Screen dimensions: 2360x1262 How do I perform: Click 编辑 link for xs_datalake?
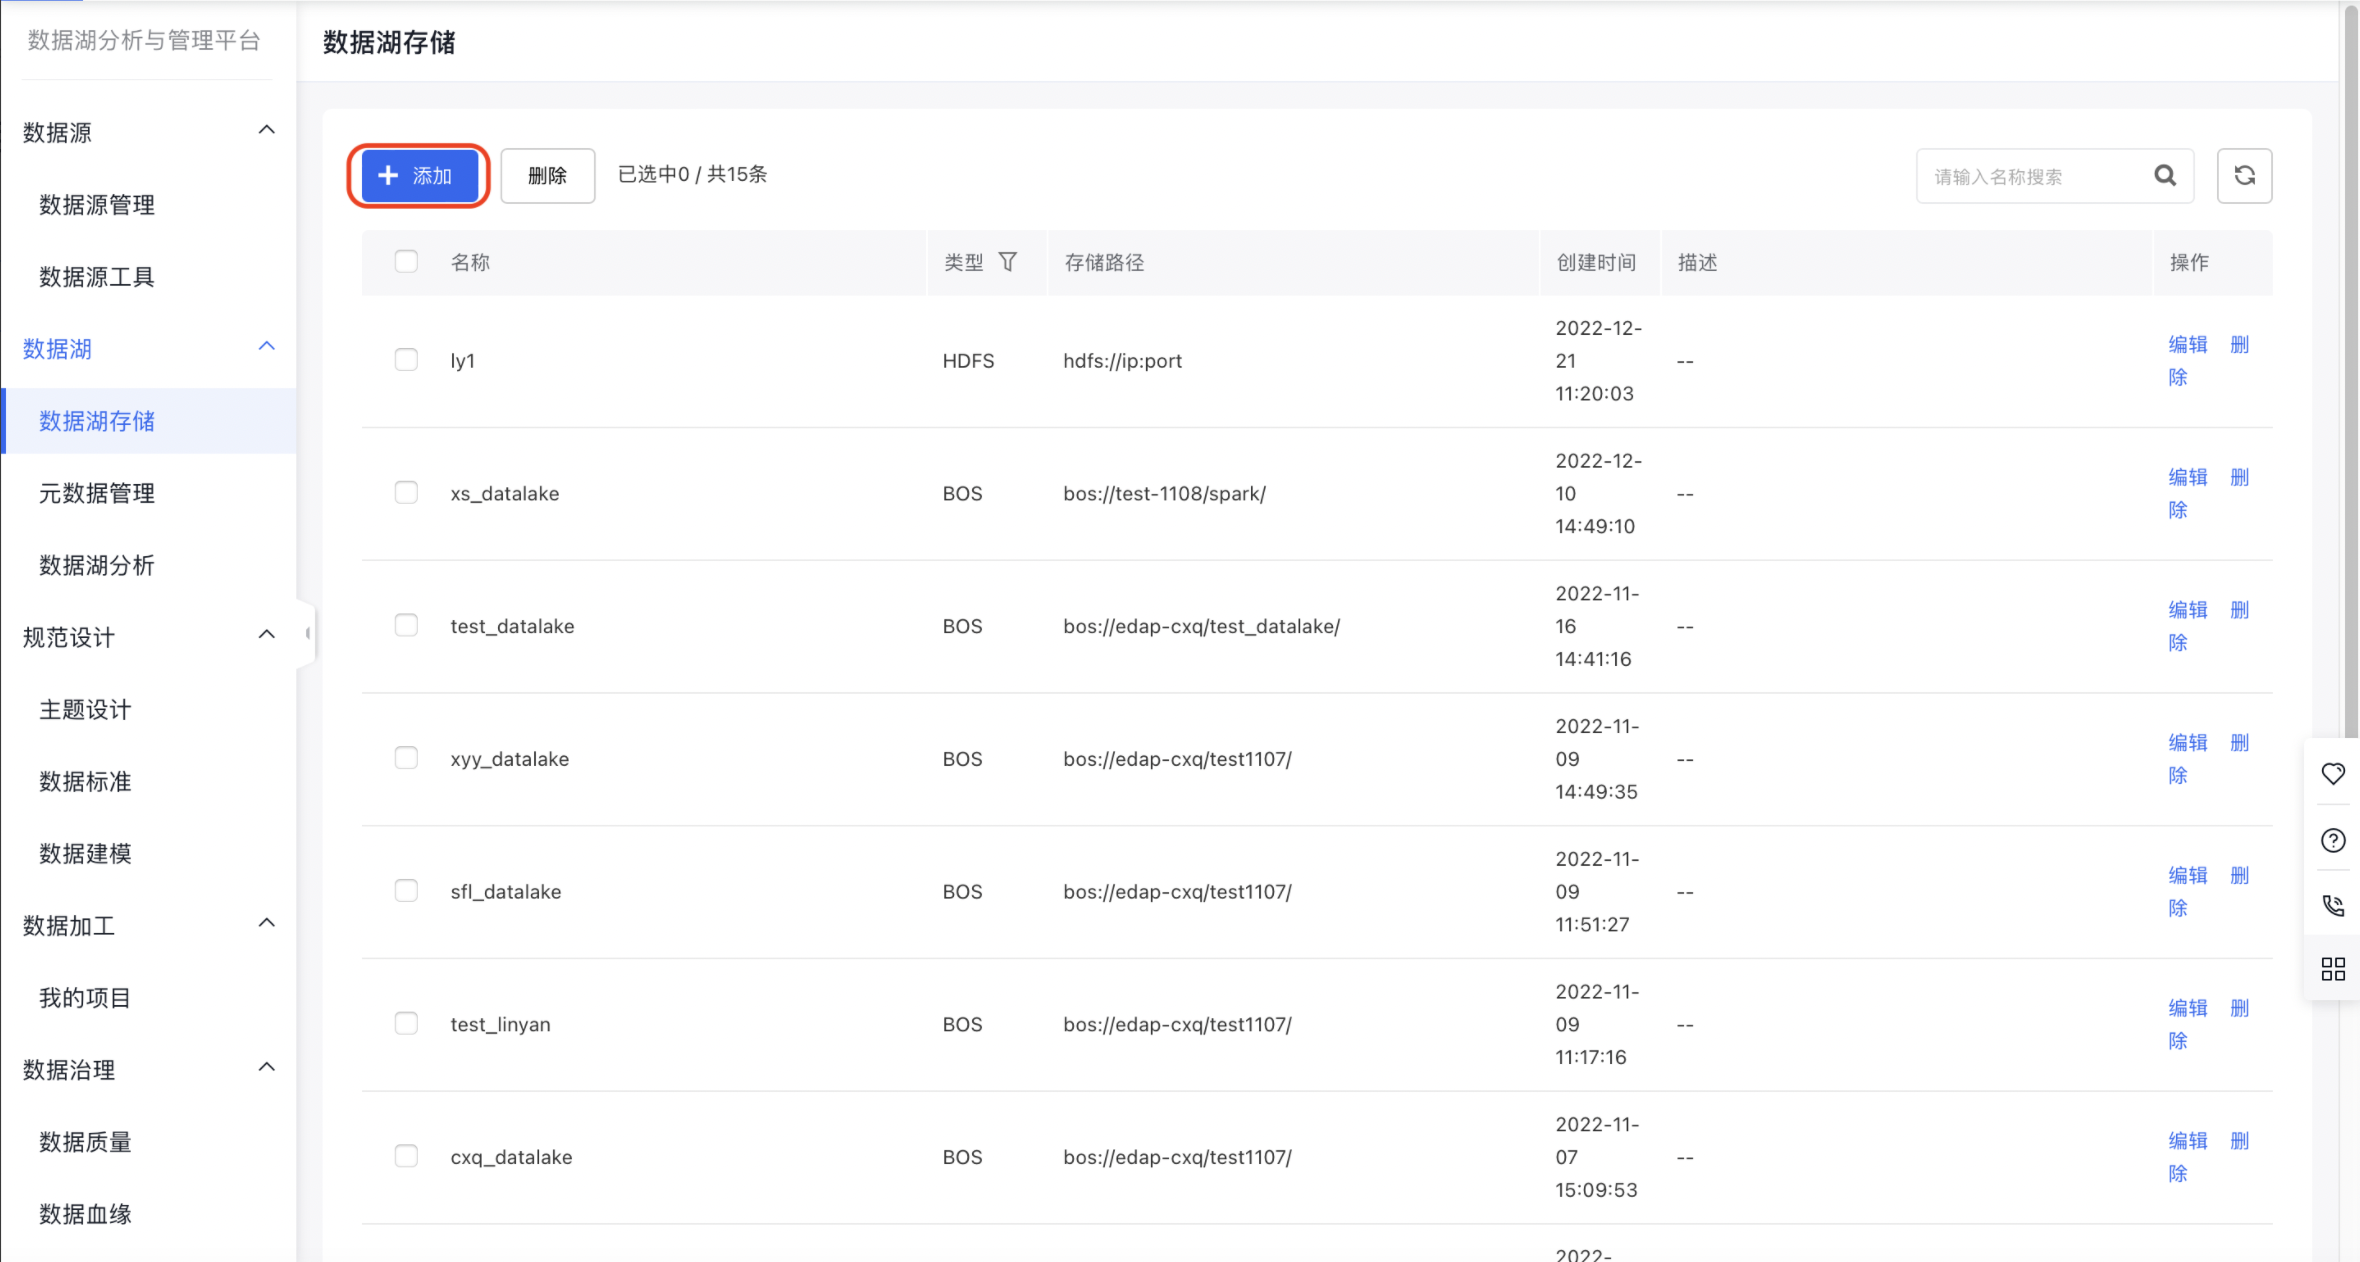[2188, 477]
